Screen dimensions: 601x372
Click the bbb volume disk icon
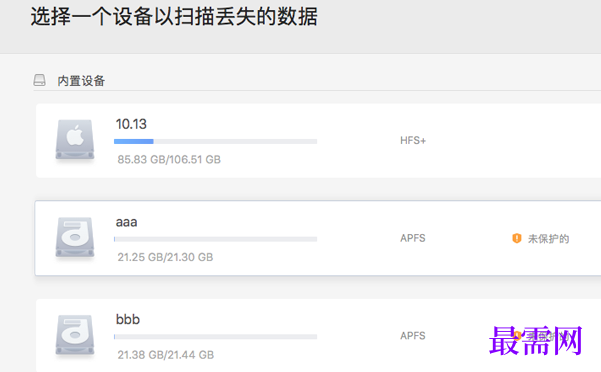[x=75, y=335]
